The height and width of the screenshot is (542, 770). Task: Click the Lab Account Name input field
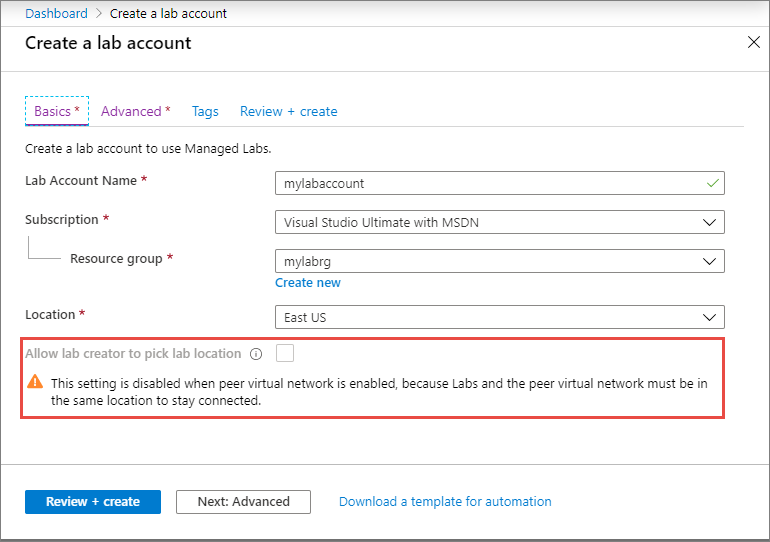pyautogui.click(x=499, y=183)
